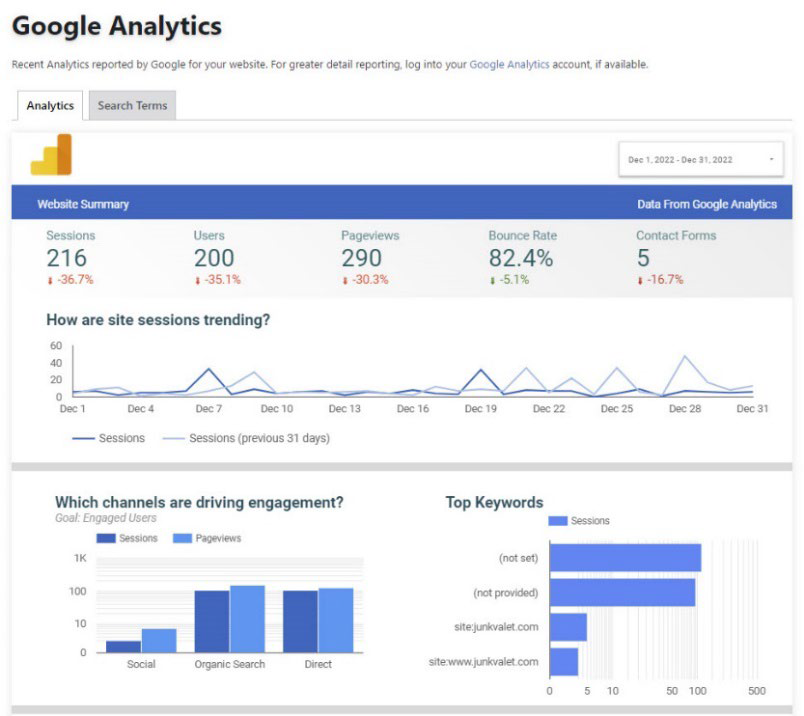
Task: Click the Sessions legend swatch under Top Keywords
Action: tap(558, 521)
